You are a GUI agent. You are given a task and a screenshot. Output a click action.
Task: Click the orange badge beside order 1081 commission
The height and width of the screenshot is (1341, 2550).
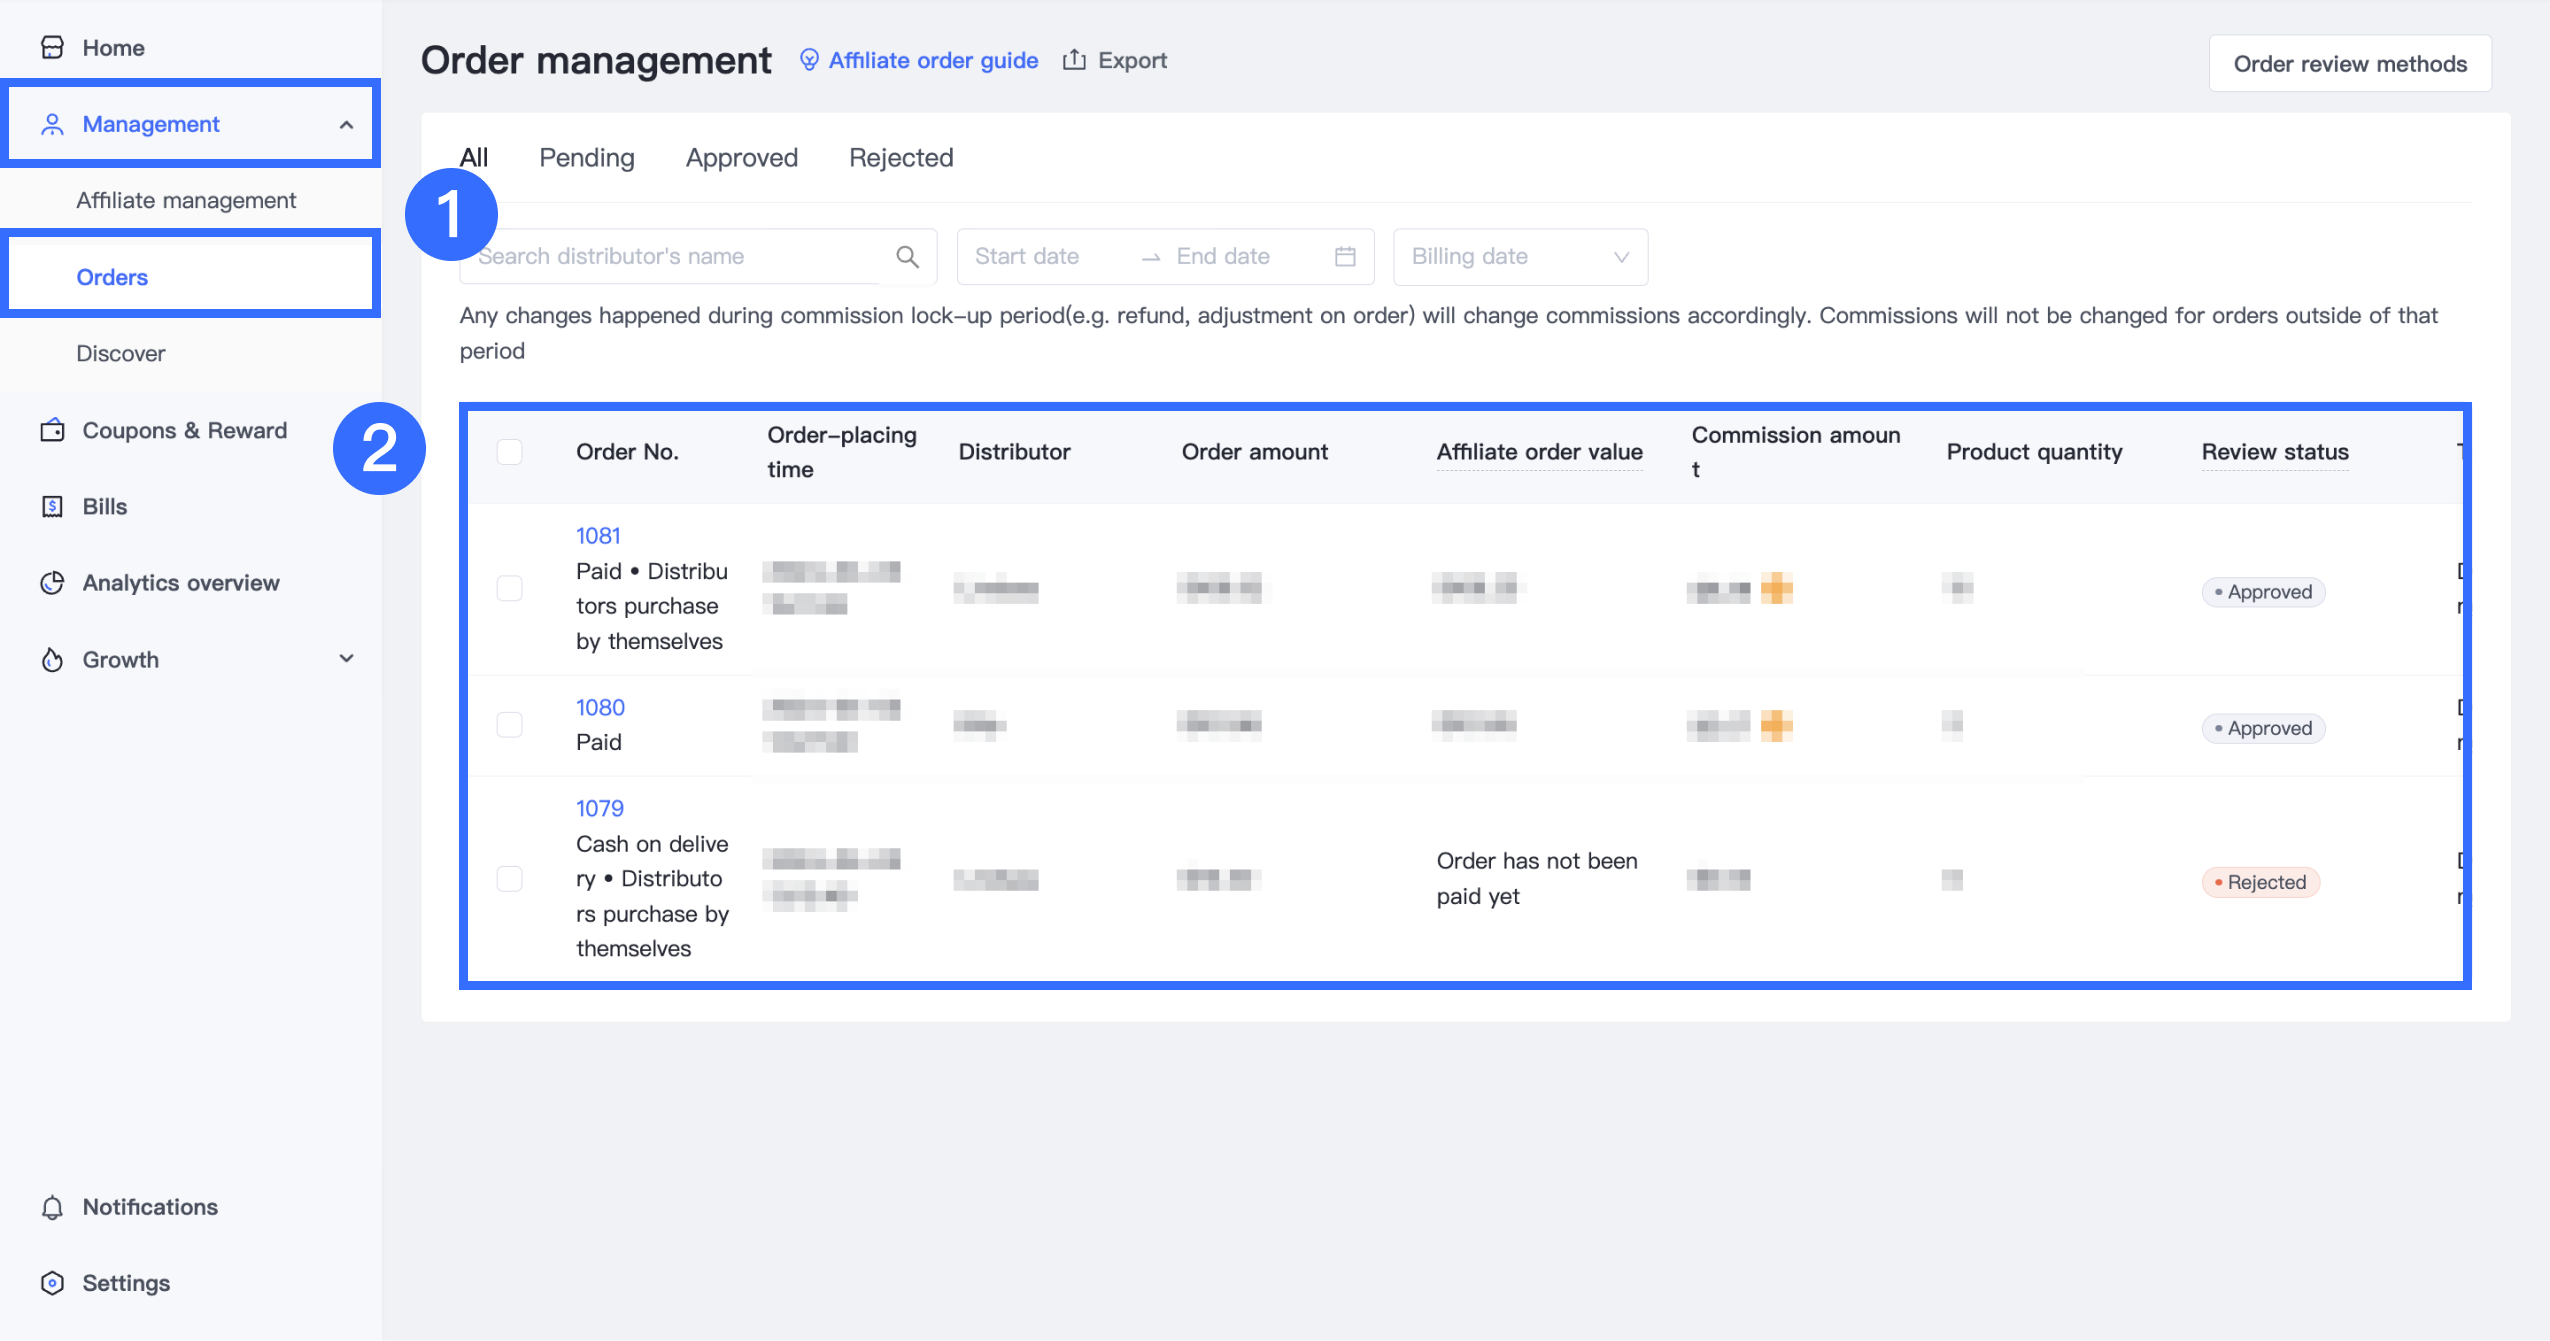(x=1776, y=588)
